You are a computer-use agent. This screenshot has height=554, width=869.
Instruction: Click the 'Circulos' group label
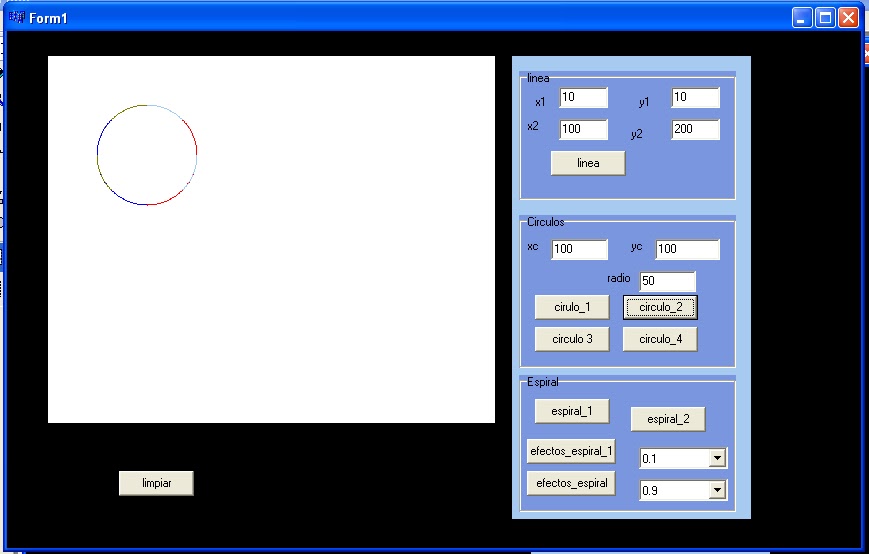(x=545, y=222)
